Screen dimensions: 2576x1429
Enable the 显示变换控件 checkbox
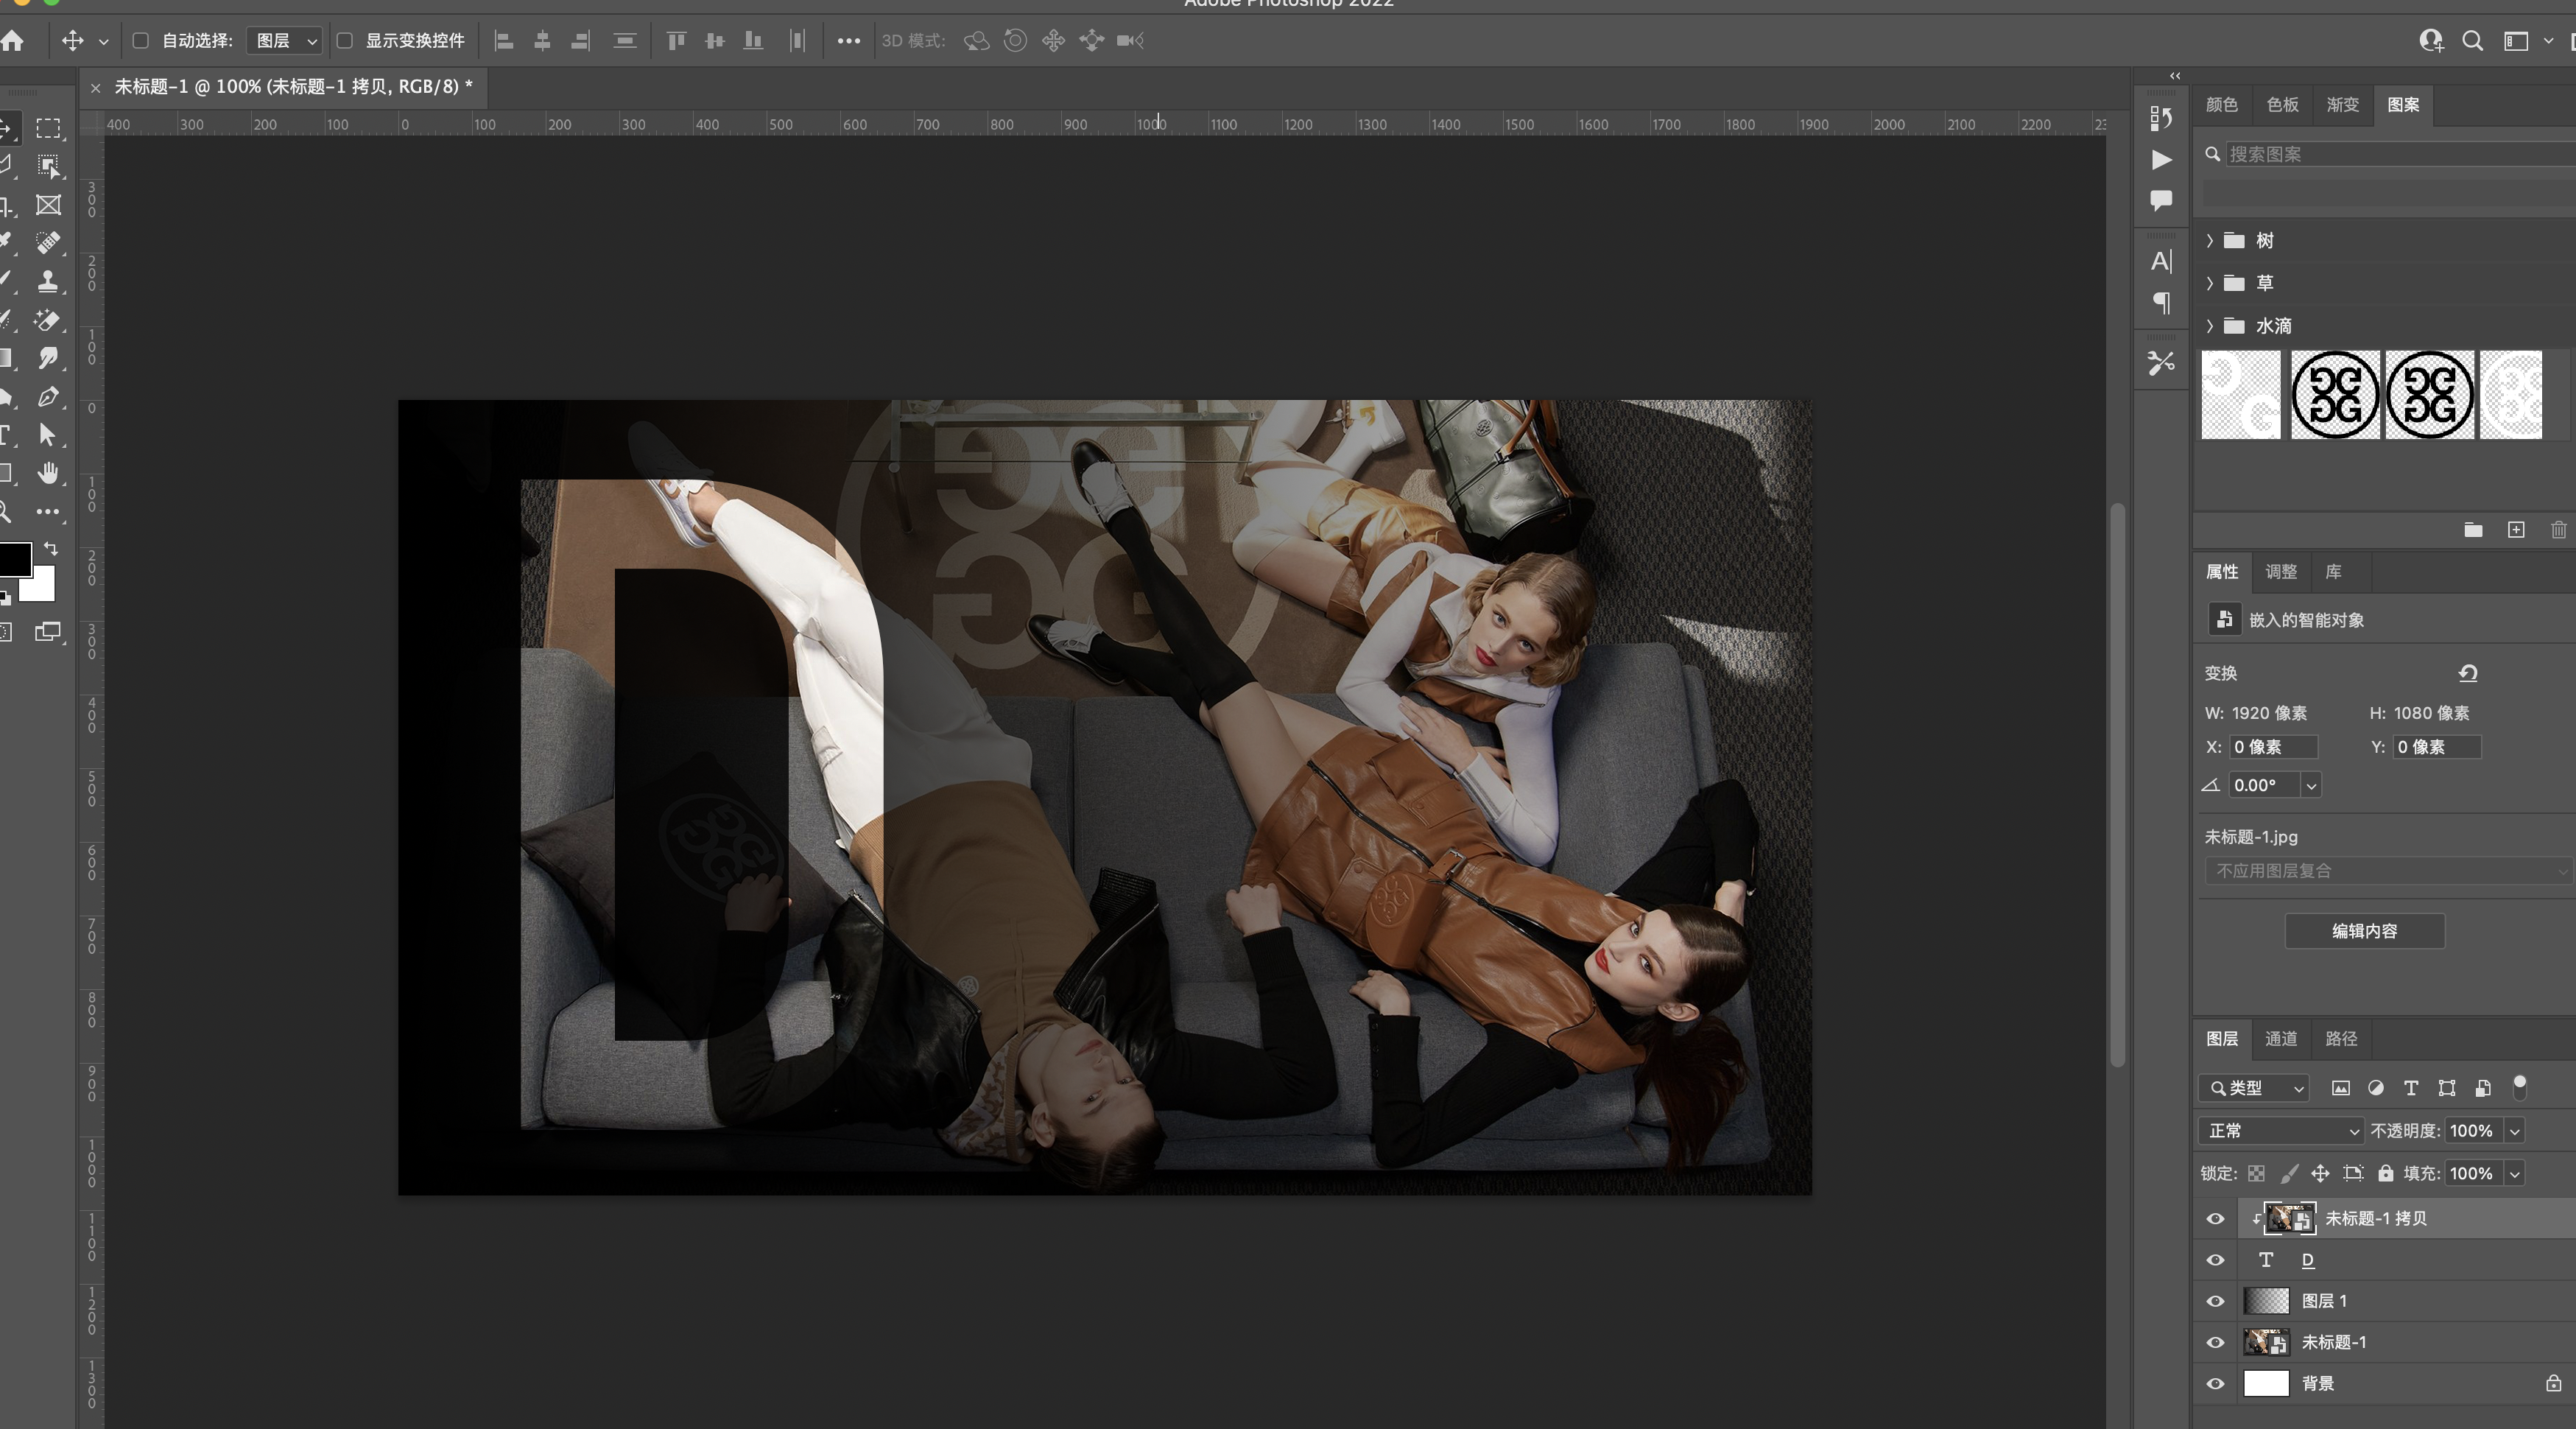pyautogui.click(x=344, y=41)
